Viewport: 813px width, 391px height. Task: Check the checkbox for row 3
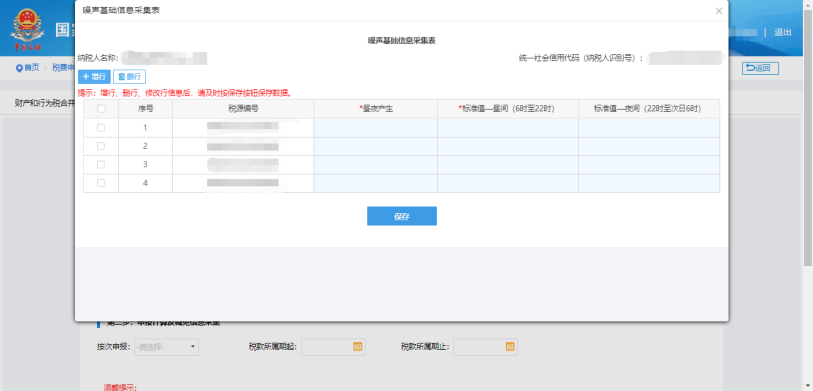tap(101, 164)
